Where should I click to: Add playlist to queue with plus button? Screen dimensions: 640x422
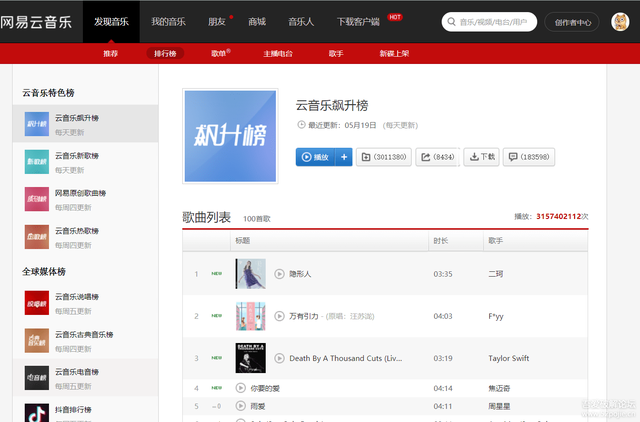click(x=344, y=157)
